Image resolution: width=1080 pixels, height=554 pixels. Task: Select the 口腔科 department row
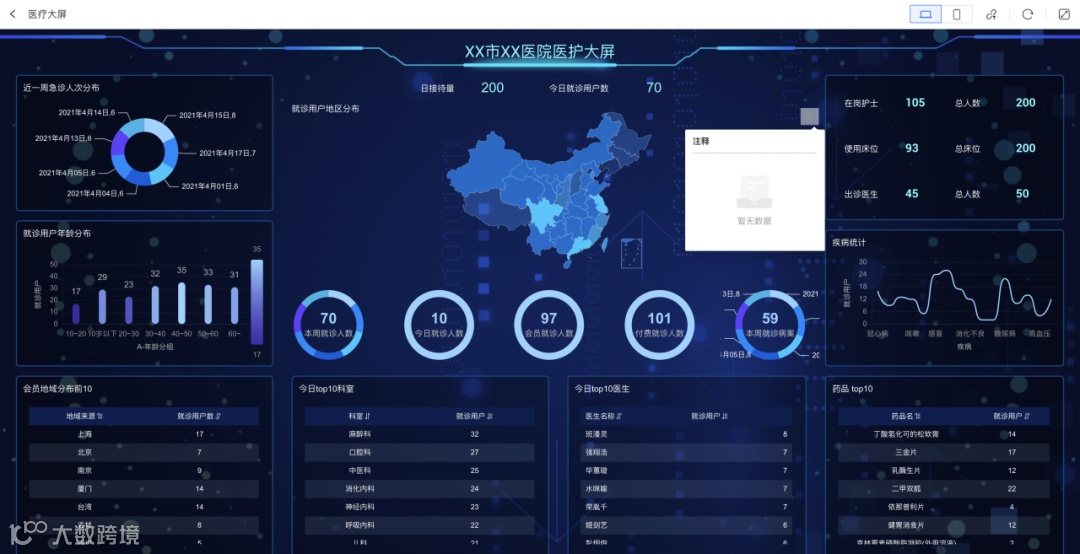pyautogui.click(x=419, y=452)
